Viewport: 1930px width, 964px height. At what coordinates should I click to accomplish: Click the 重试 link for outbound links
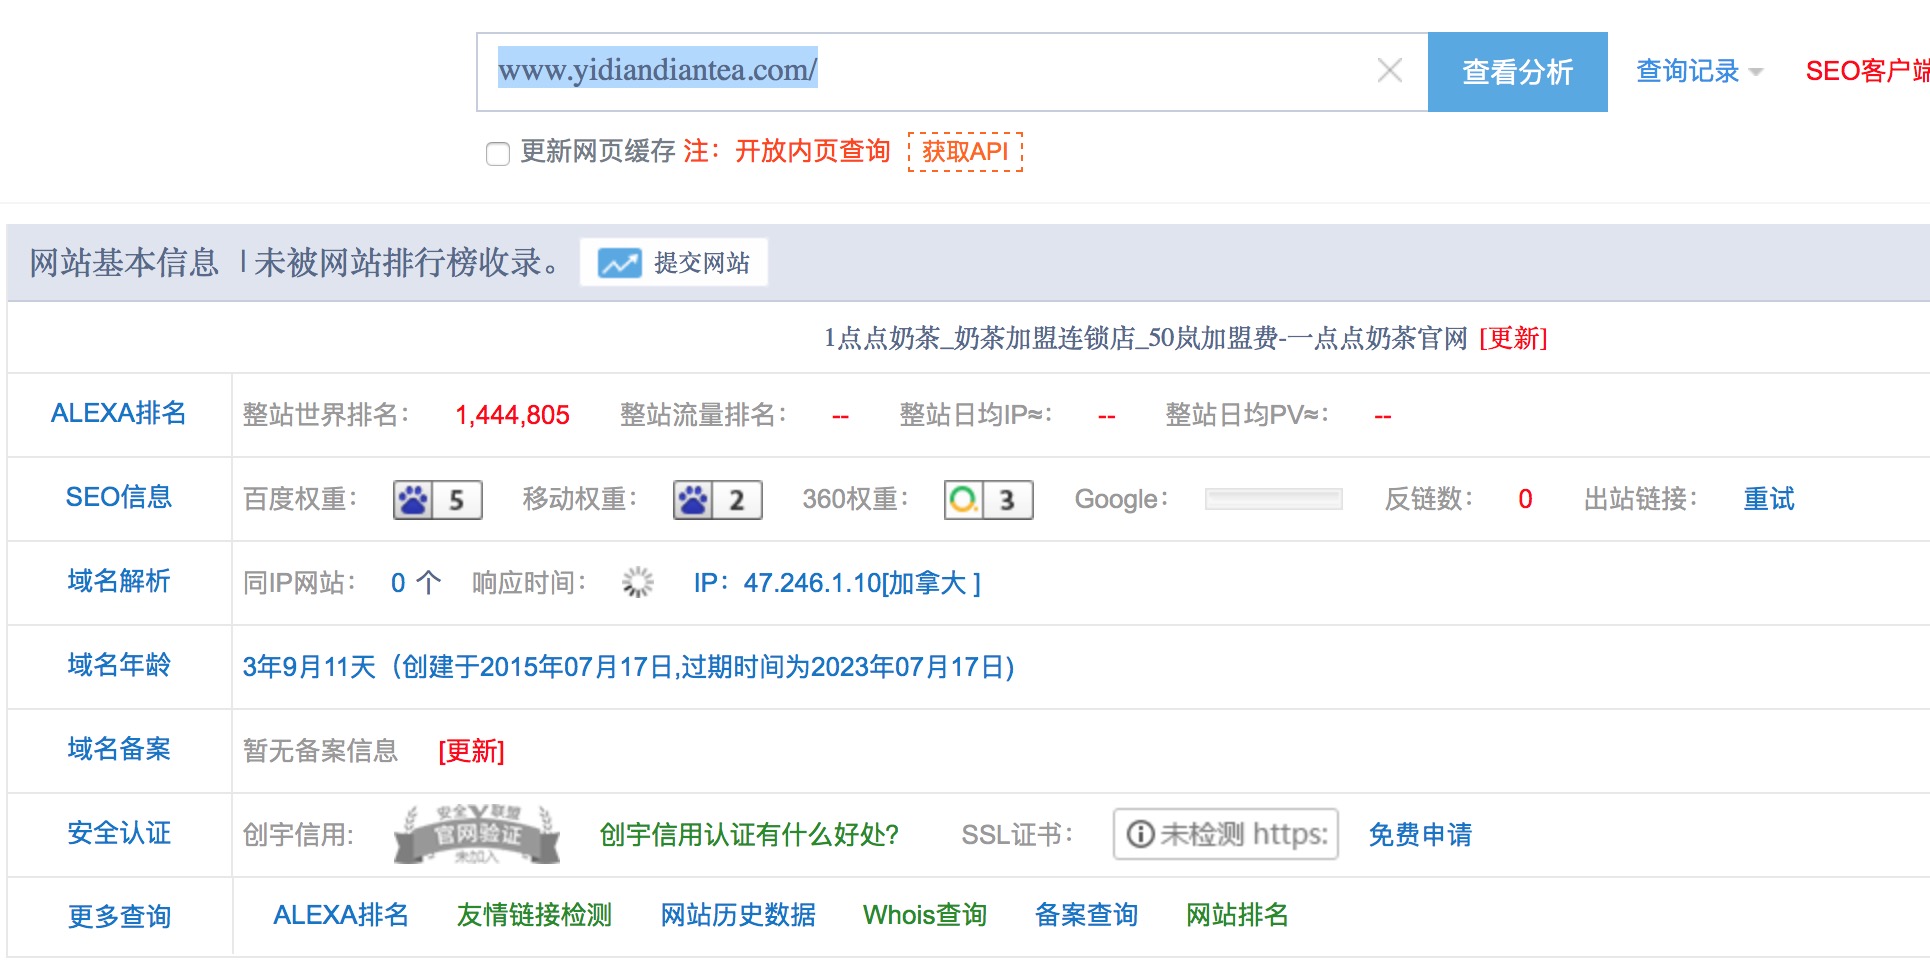(x=1769, y=499)
